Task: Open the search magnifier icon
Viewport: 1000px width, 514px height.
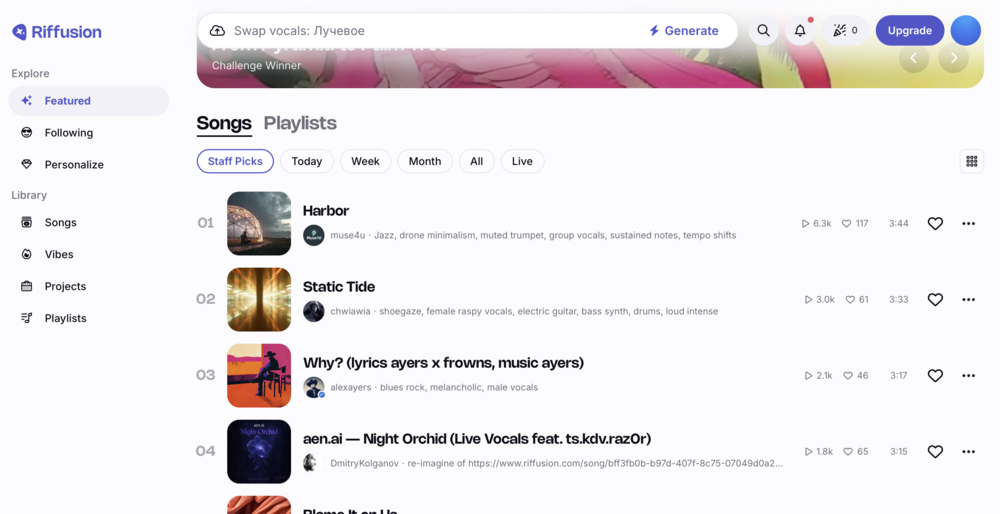Action: click(763, 31)
